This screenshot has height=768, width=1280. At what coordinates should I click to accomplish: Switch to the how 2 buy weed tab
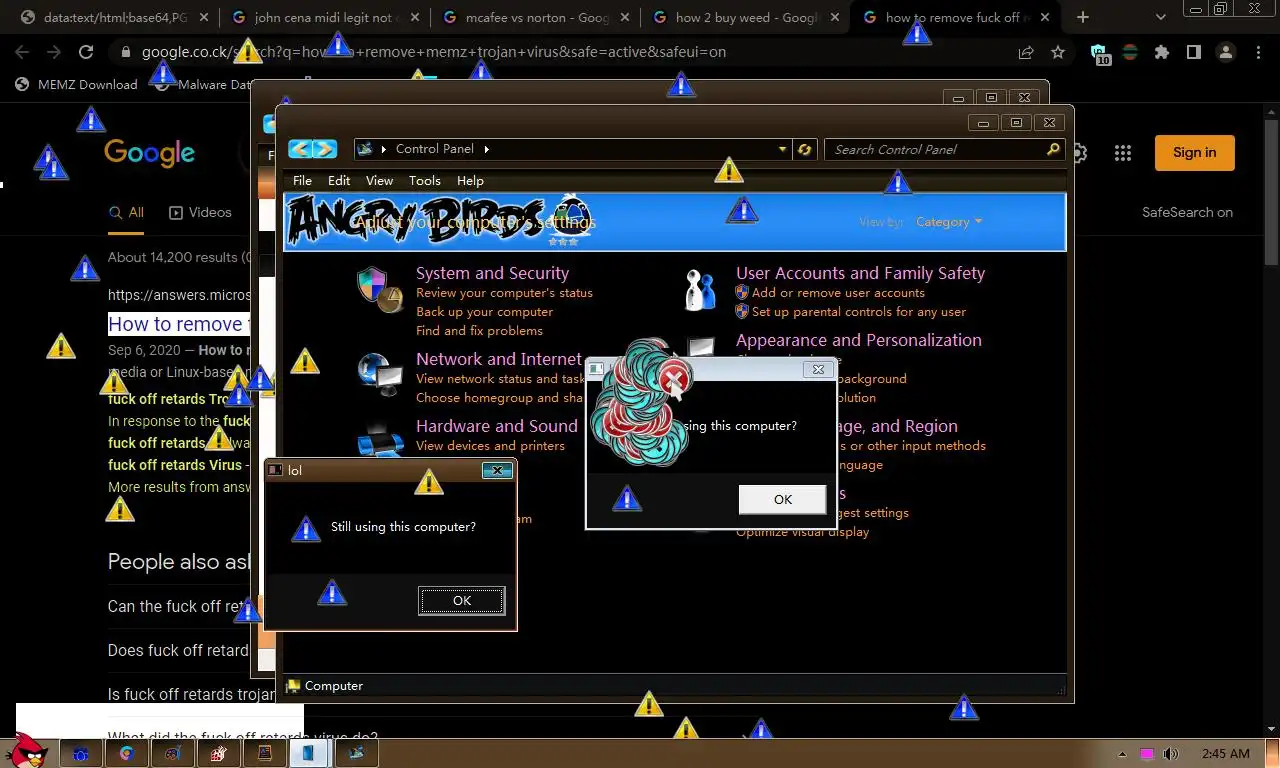pos(746,17)
